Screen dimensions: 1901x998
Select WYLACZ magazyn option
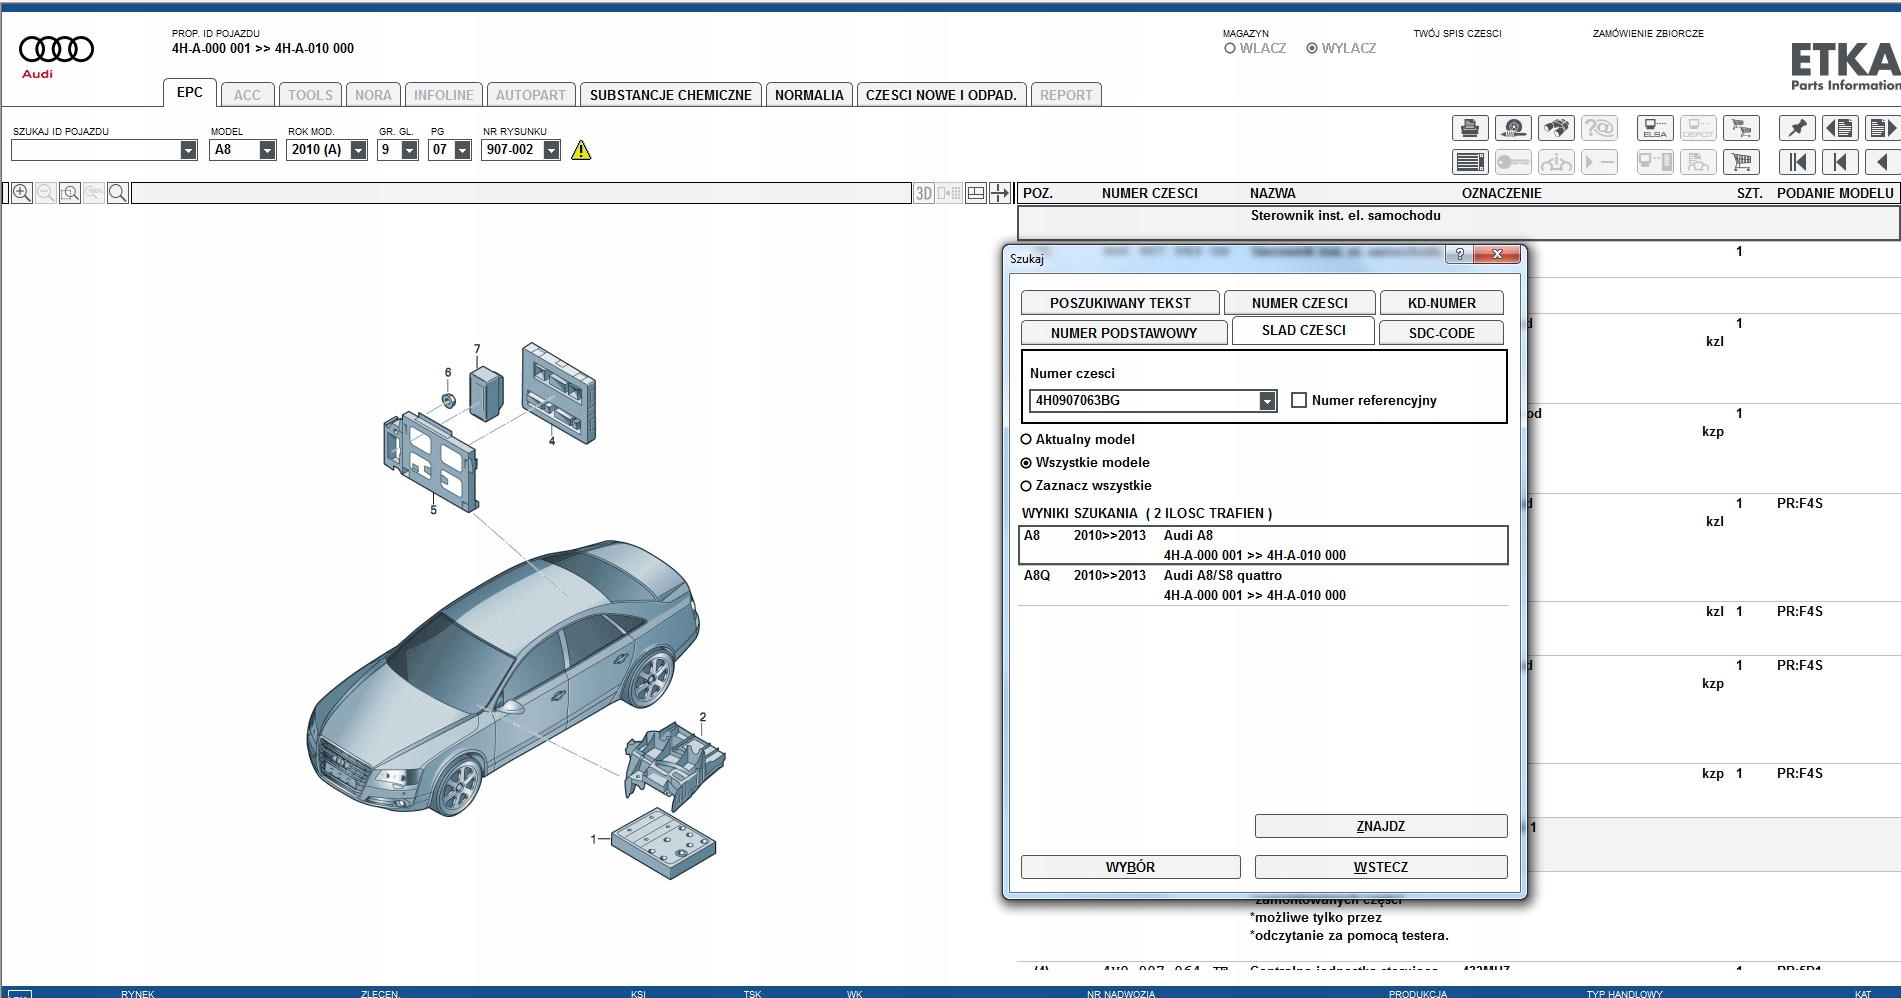[1312, 48]
